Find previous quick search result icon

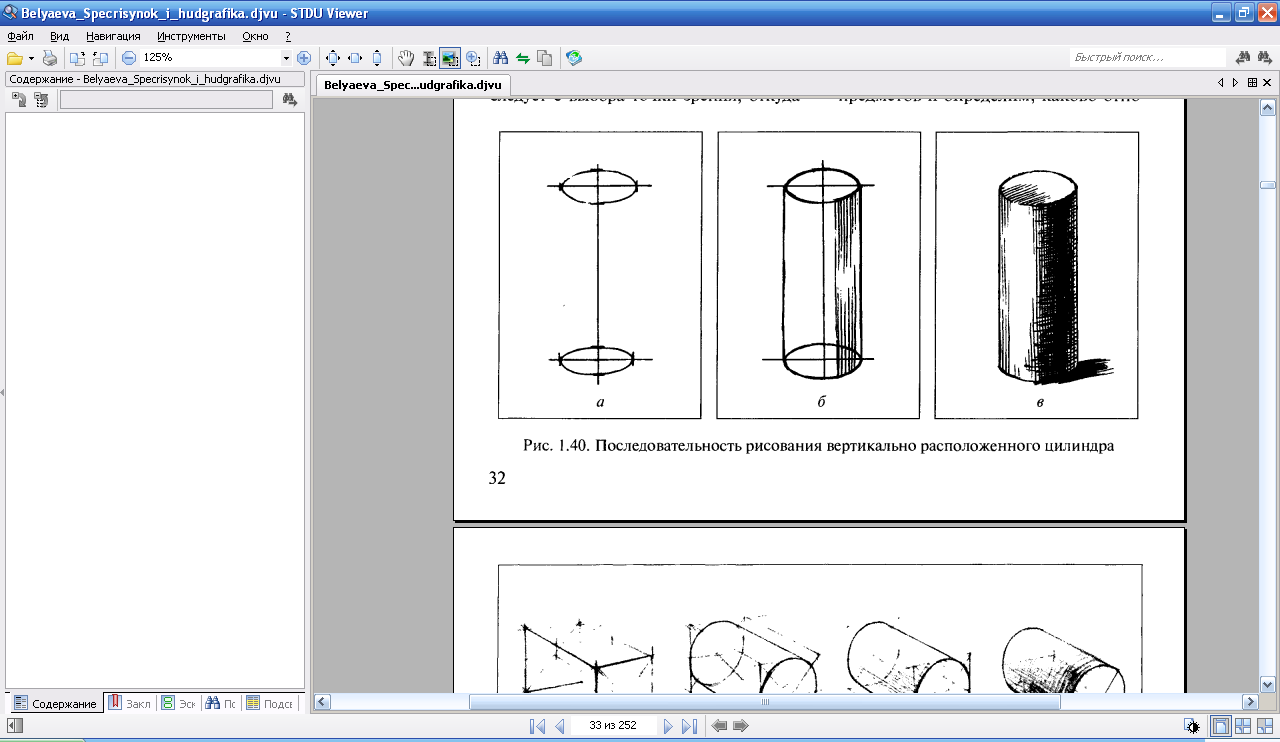click(1244, 58)
